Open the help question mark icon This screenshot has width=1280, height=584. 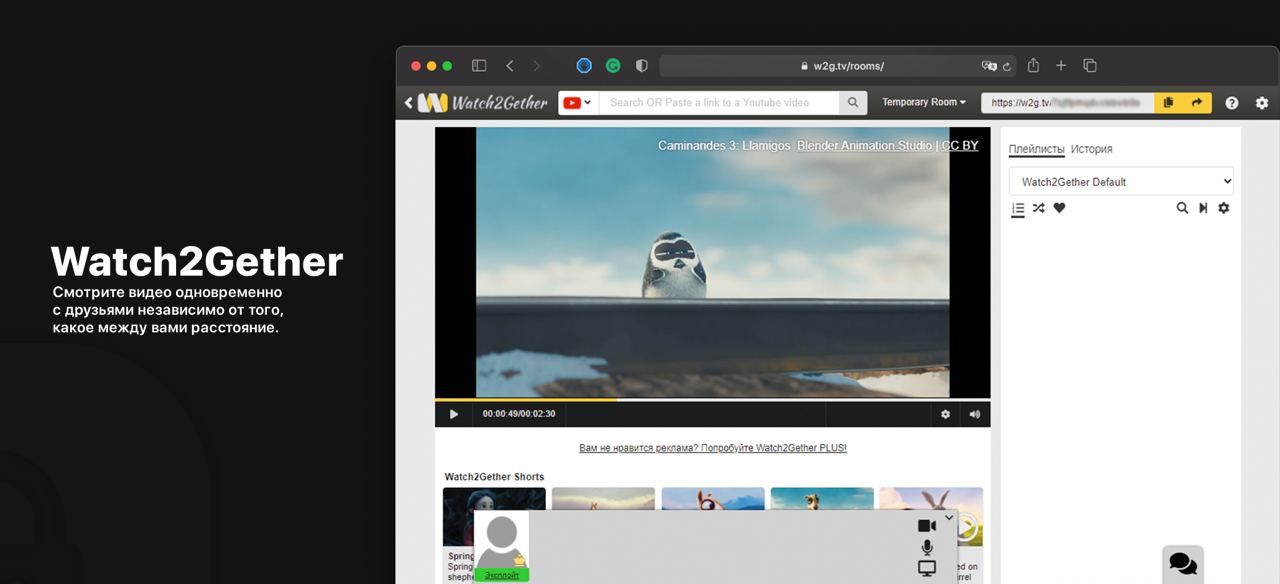tap(1232, 103)
